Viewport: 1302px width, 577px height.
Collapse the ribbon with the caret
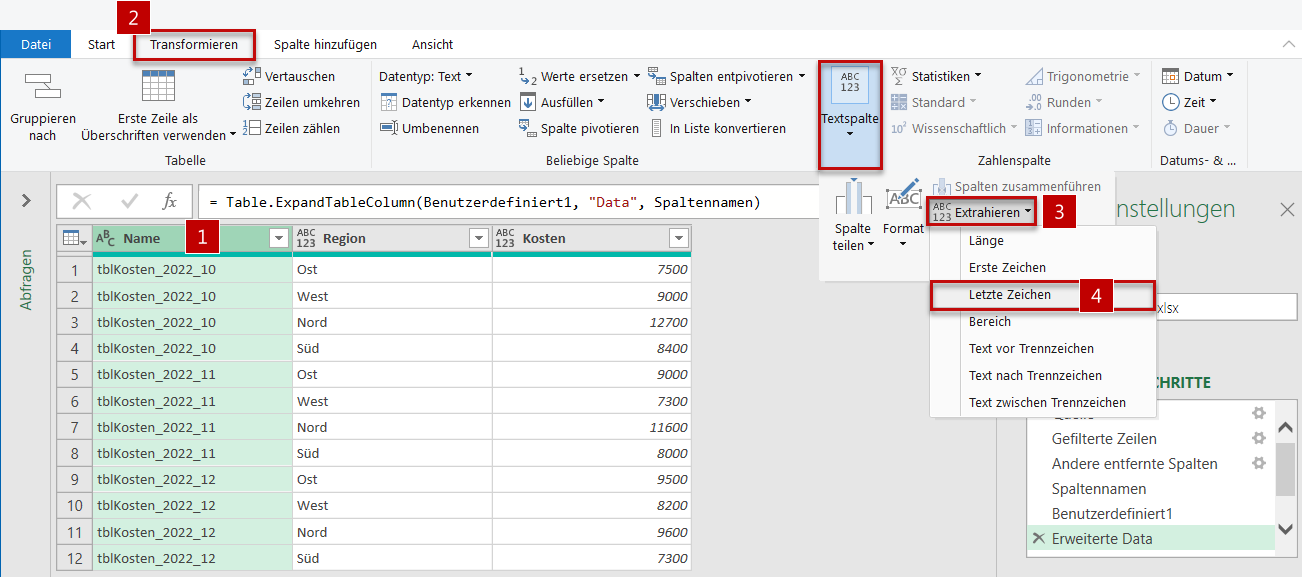tap(1287, 45)
